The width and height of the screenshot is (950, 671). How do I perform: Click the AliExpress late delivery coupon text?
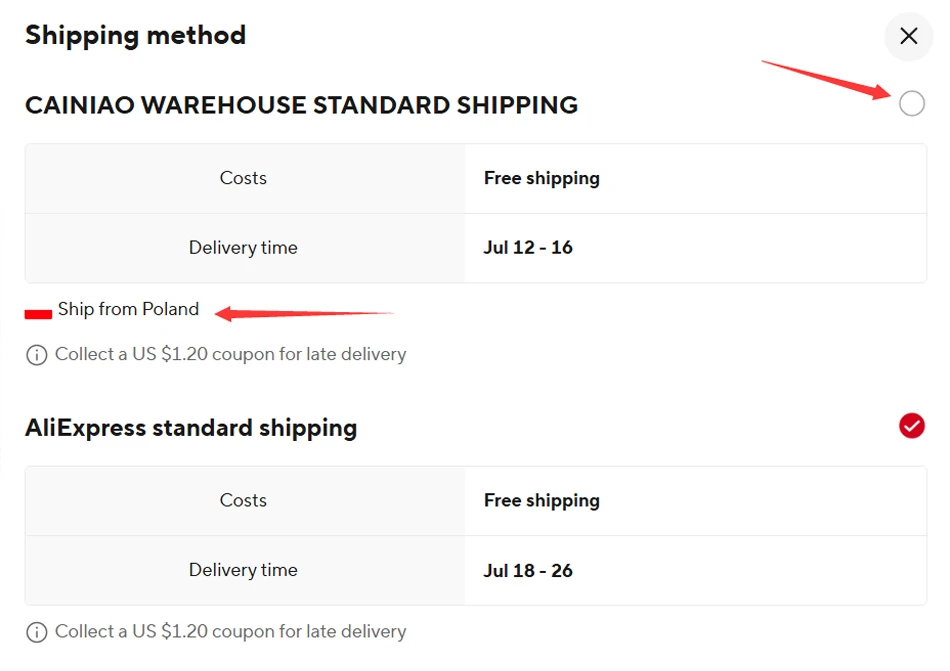(230, 631)
